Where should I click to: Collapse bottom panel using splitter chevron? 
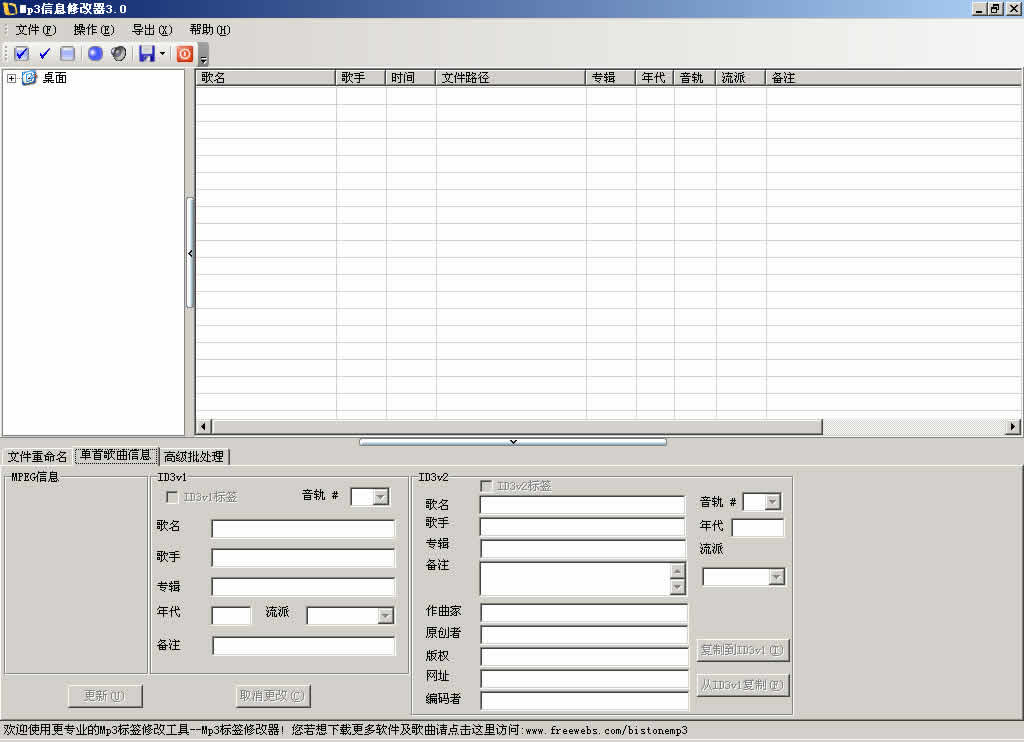click(513, 442)
